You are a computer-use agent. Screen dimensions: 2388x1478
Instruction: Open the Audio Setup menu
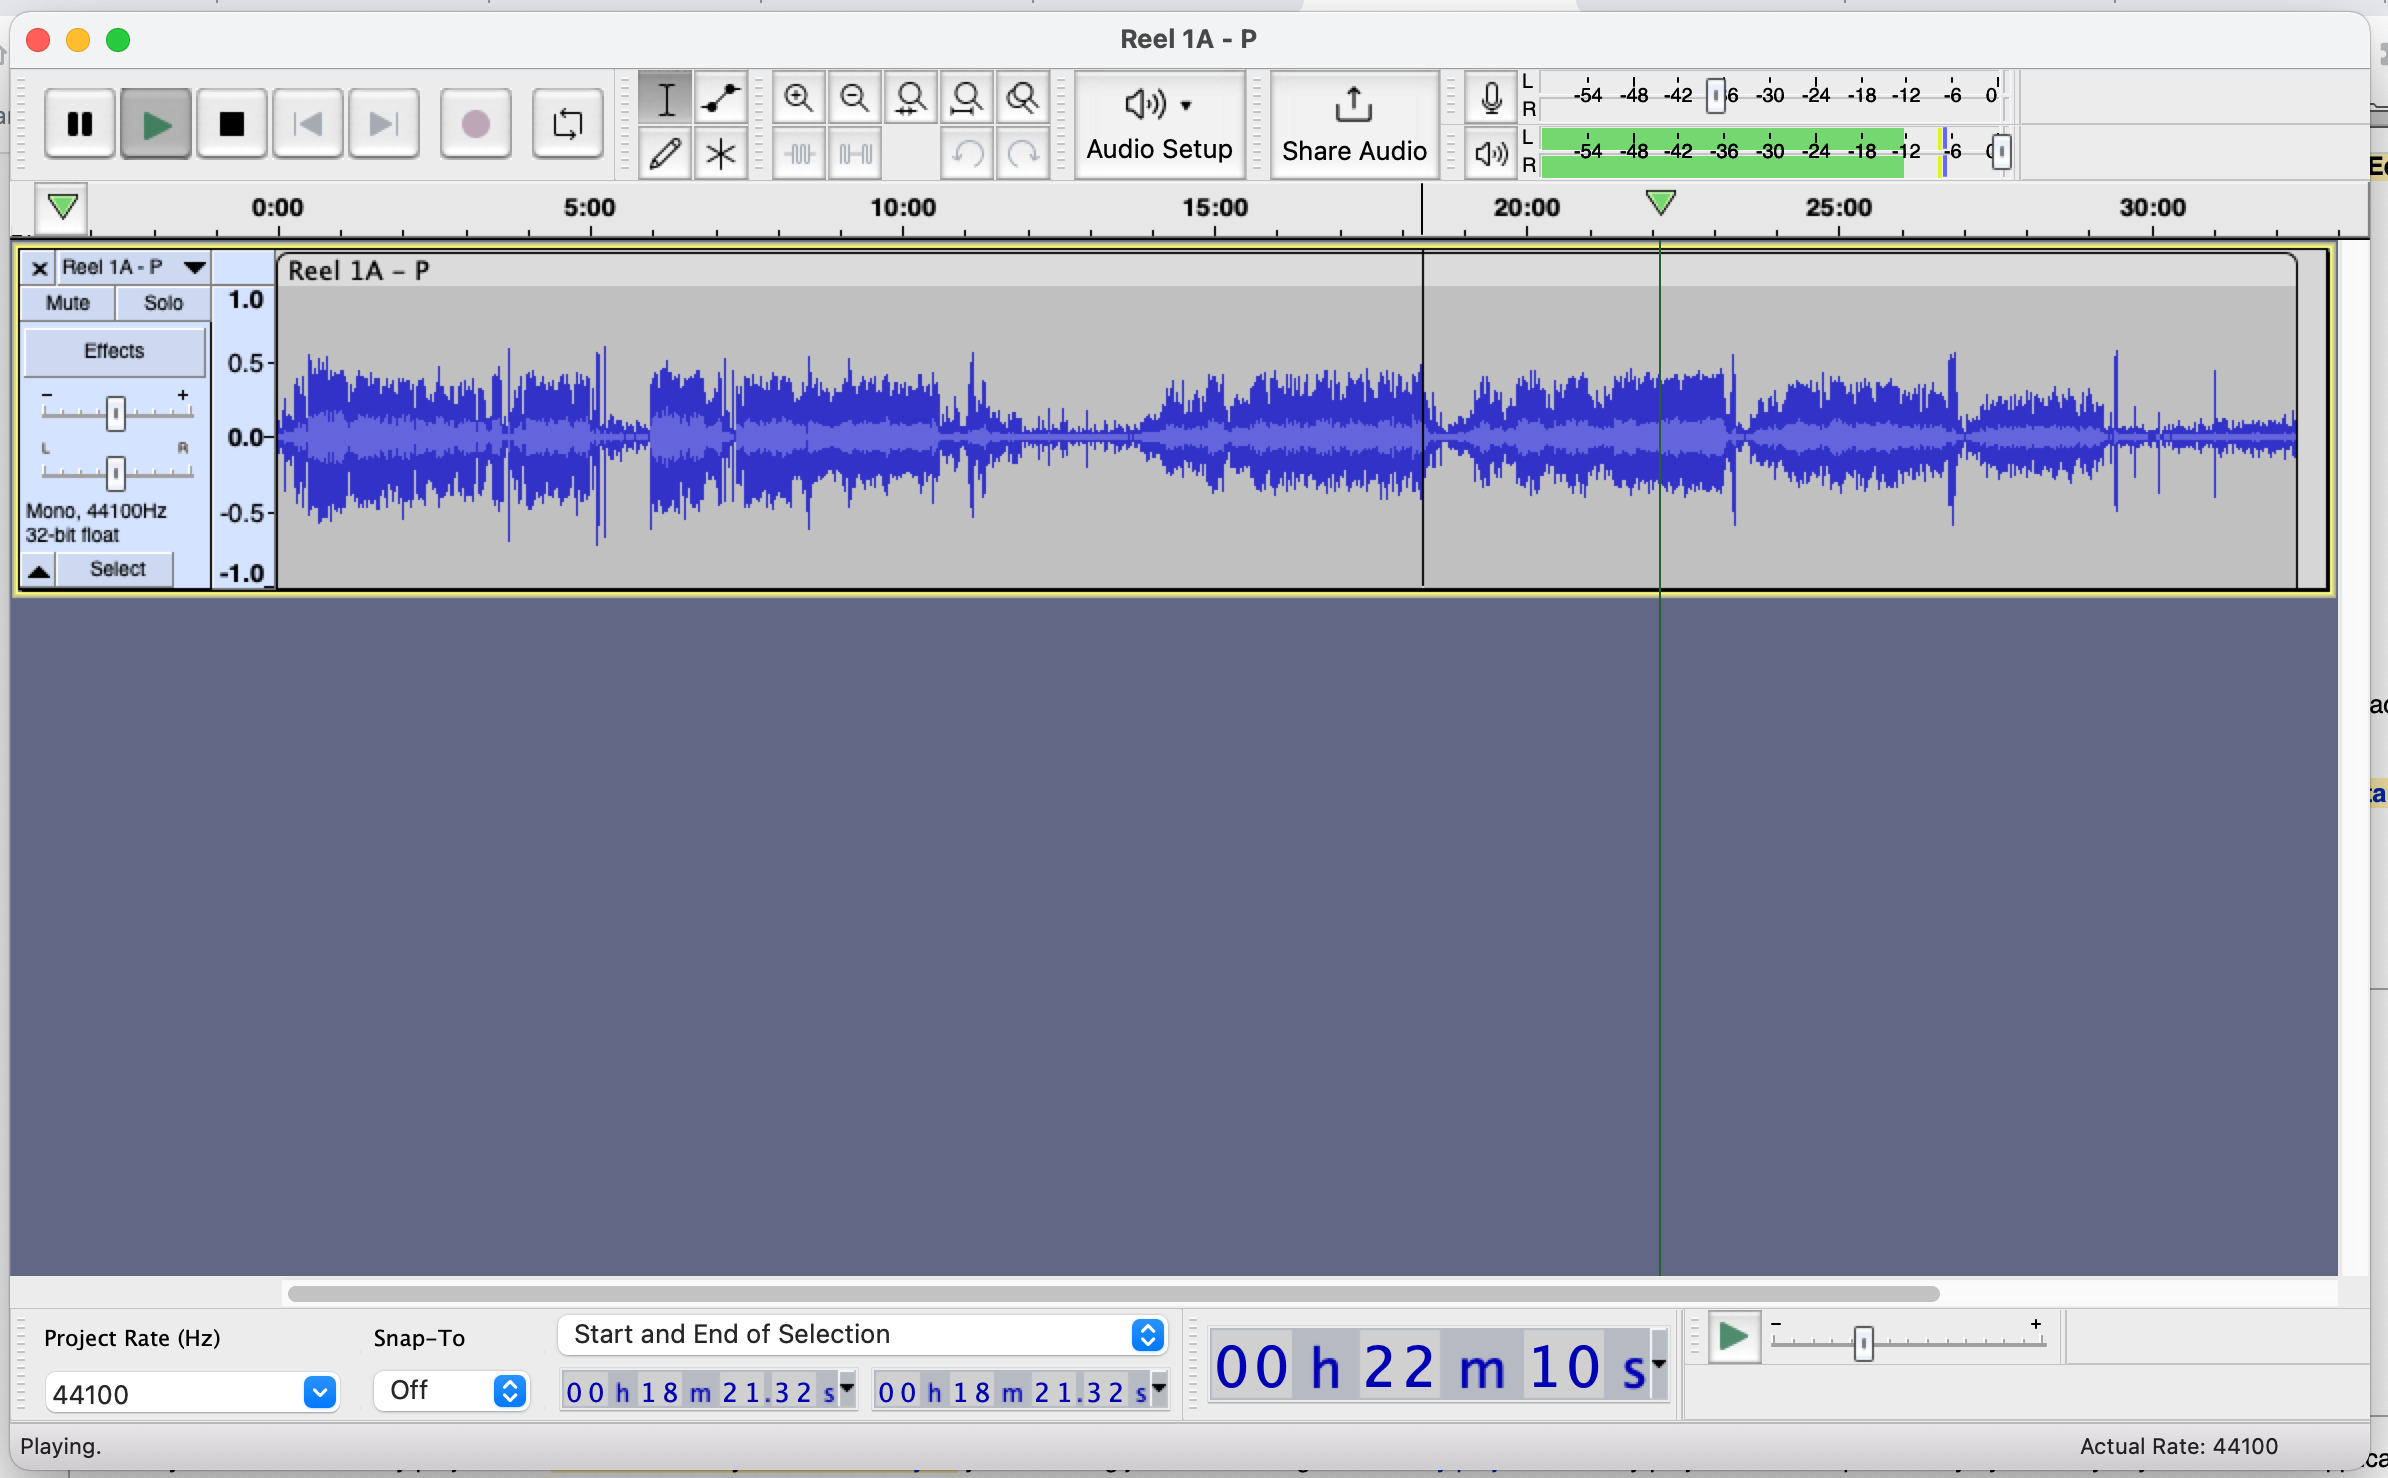coord(1159,125)
